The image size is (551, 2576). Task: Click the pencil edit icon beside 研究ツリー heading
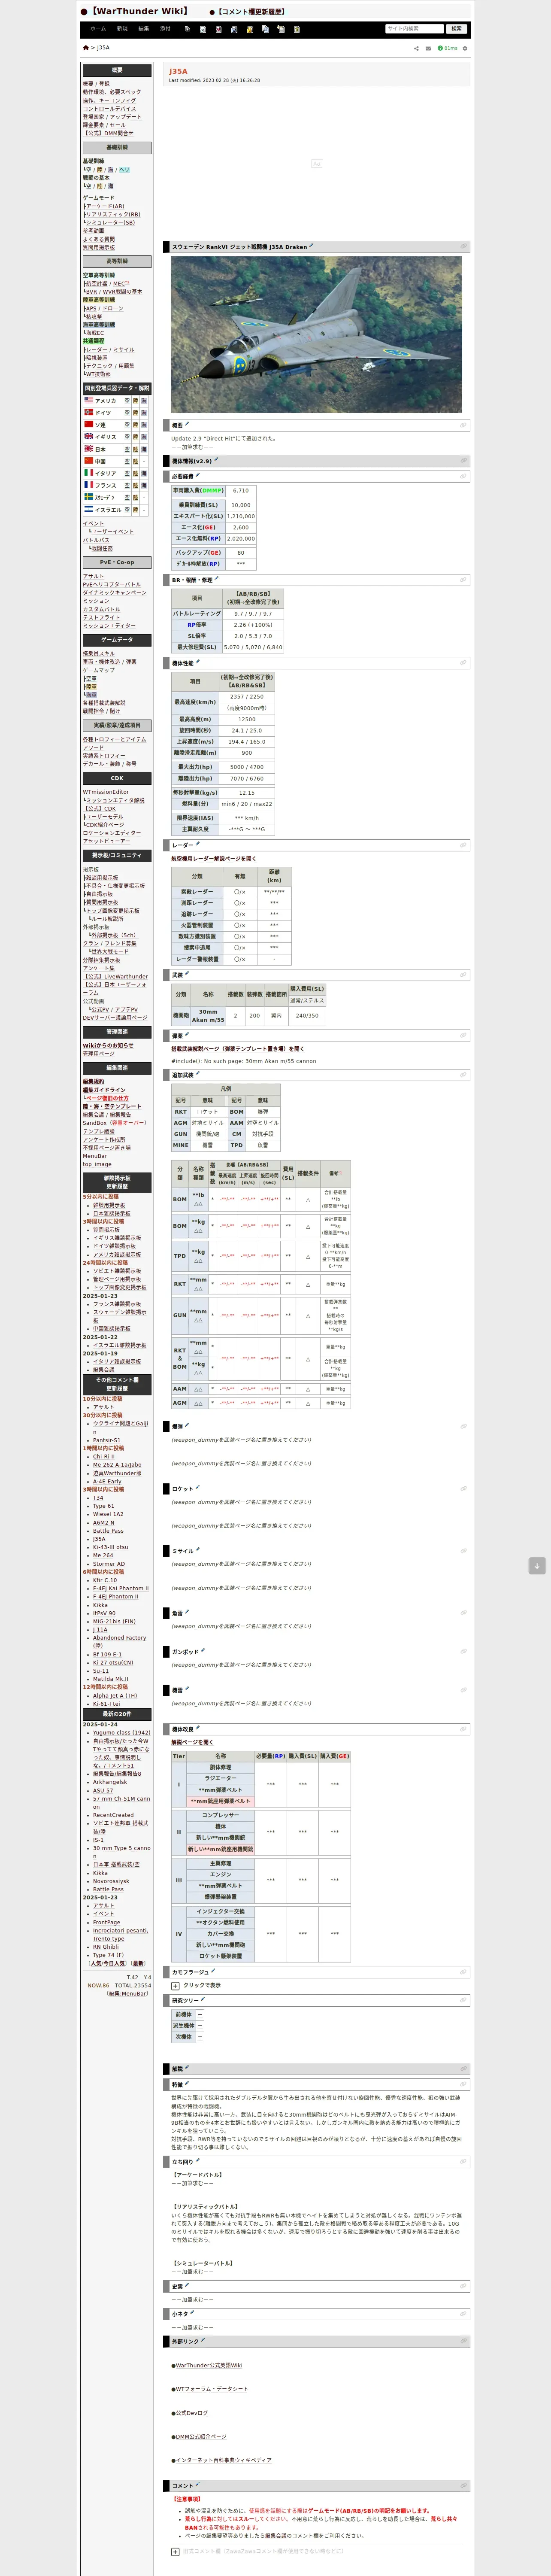pyautogui.click(x=203, y=2000)
